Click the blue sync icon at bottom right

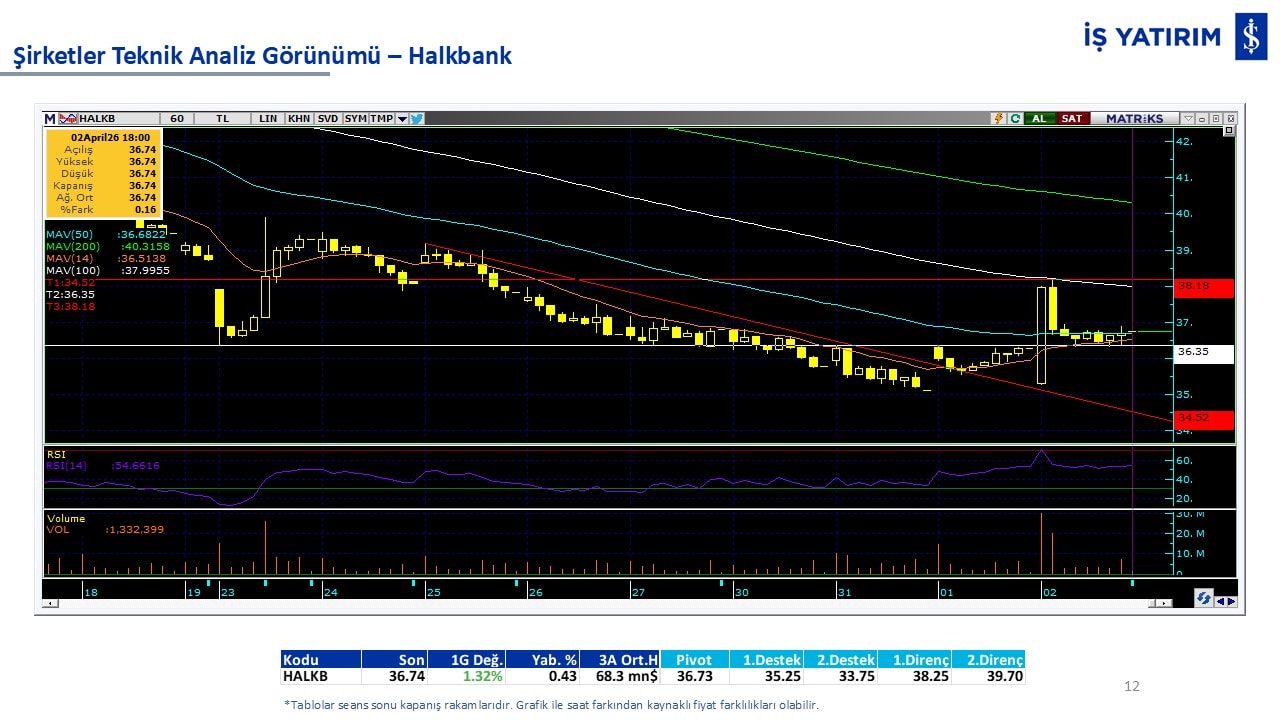pos(1204,598)
